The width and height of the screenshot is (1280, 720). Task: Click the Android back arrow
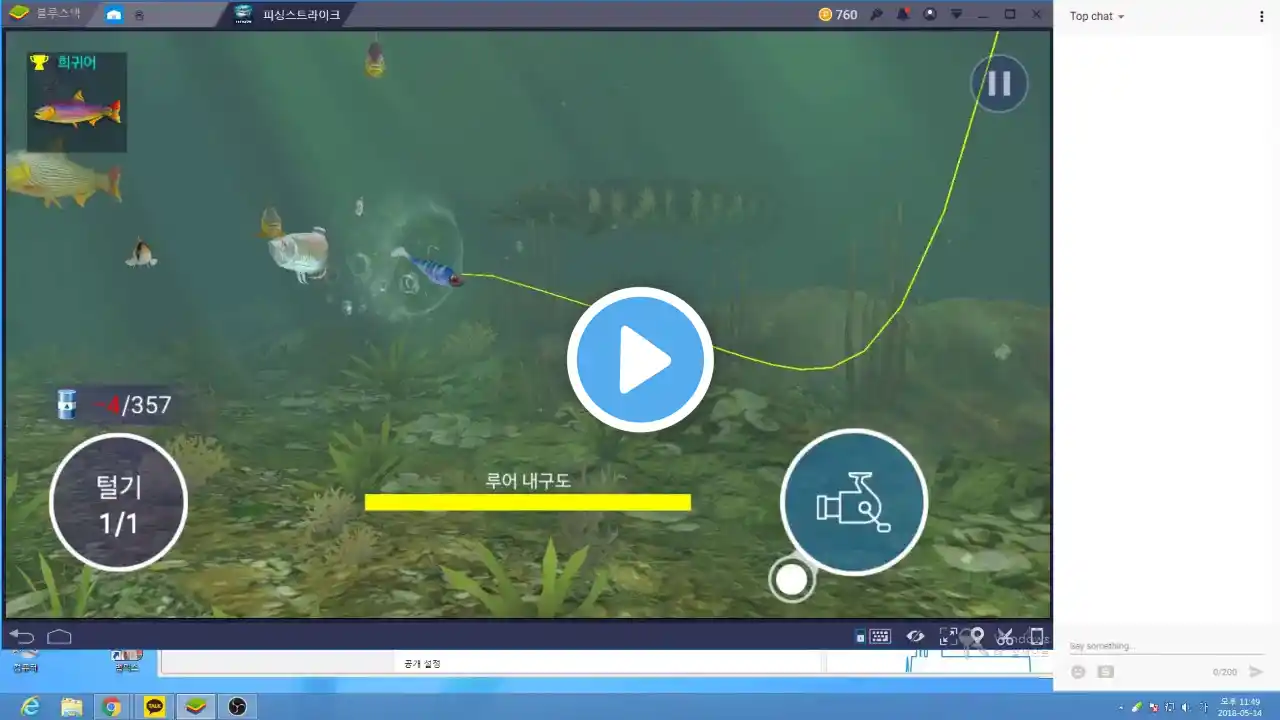coord(22,637)
